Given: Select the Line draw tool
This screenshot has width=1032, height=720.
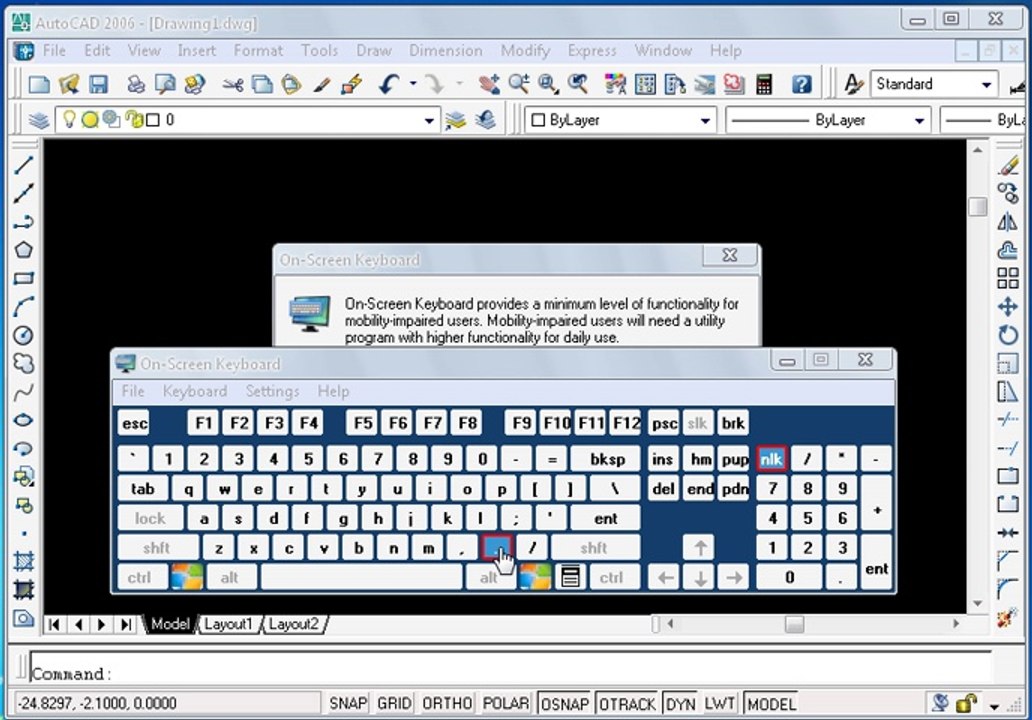Looking at the screenshot, I should 23,165.
